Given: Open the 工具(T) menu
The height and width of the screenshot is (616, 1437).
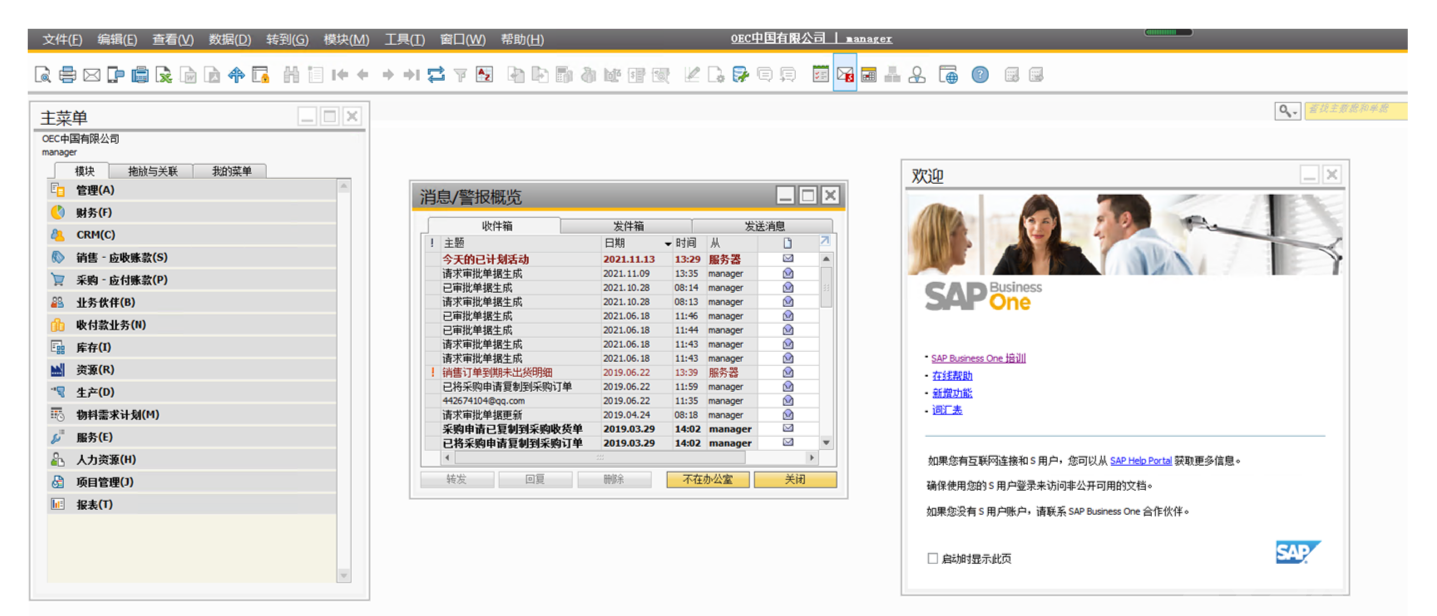Looking at the screenshot, I should (404, 40).
